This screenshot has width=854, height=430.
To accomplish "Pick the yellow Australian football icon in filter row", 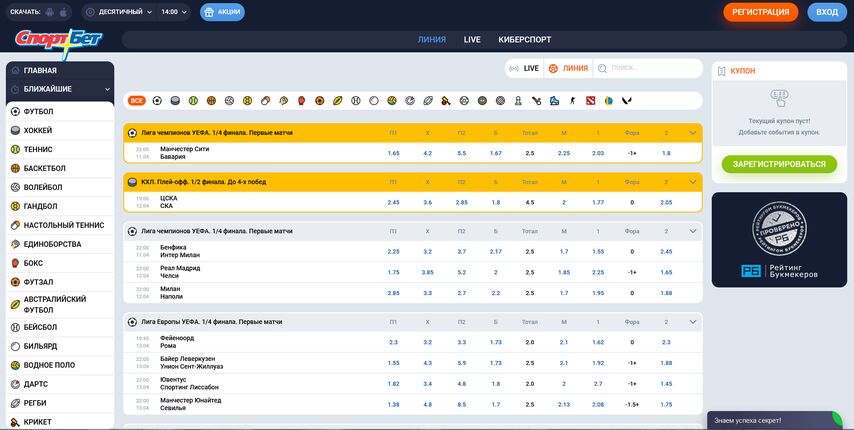I will (338, 101).
